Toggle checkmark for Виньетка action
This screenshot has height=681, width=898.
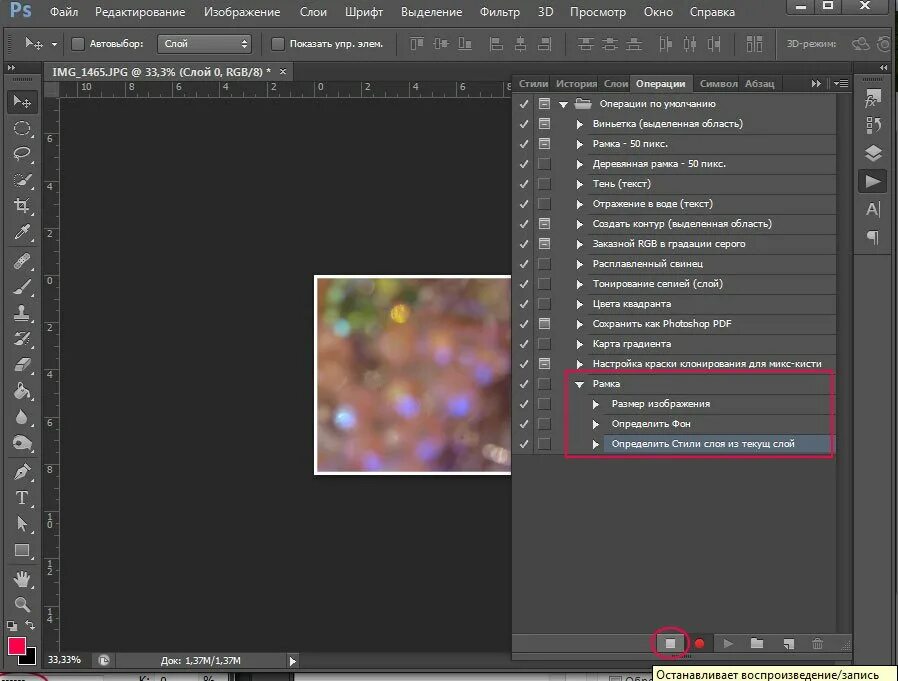523,124
